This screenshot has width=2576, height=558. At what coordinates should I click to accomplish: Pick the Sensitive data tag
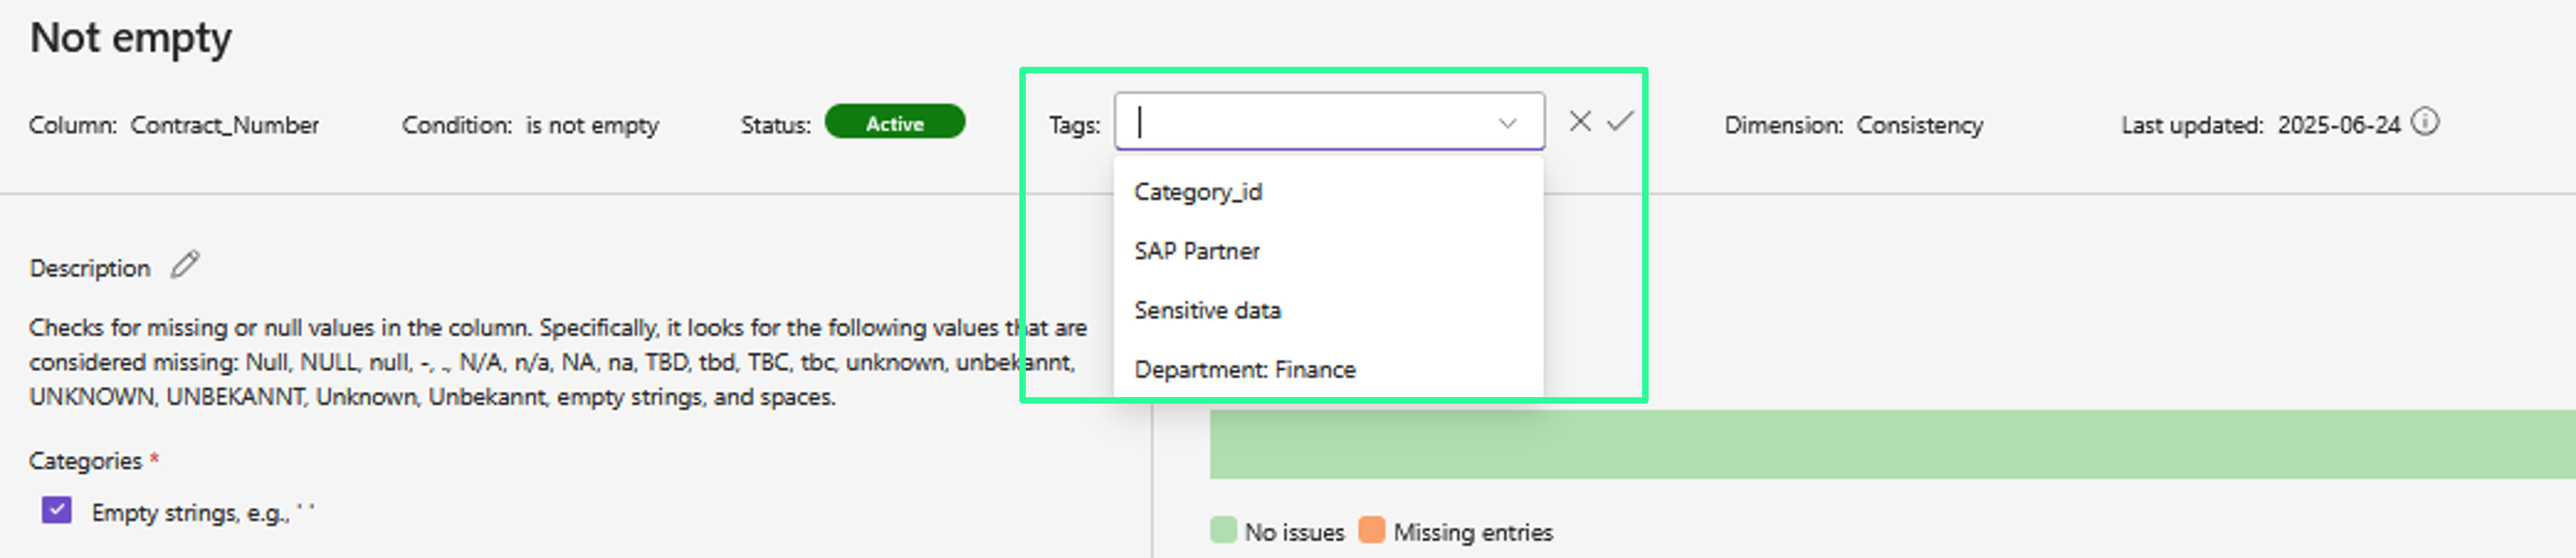(1207, 310)
